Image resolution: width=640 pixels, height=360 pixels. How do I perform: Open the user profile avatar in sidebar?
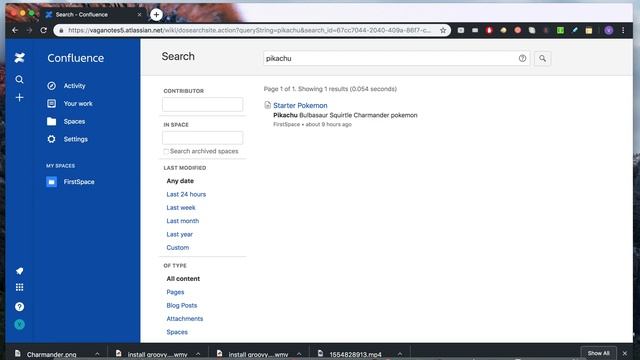point(19,324)
